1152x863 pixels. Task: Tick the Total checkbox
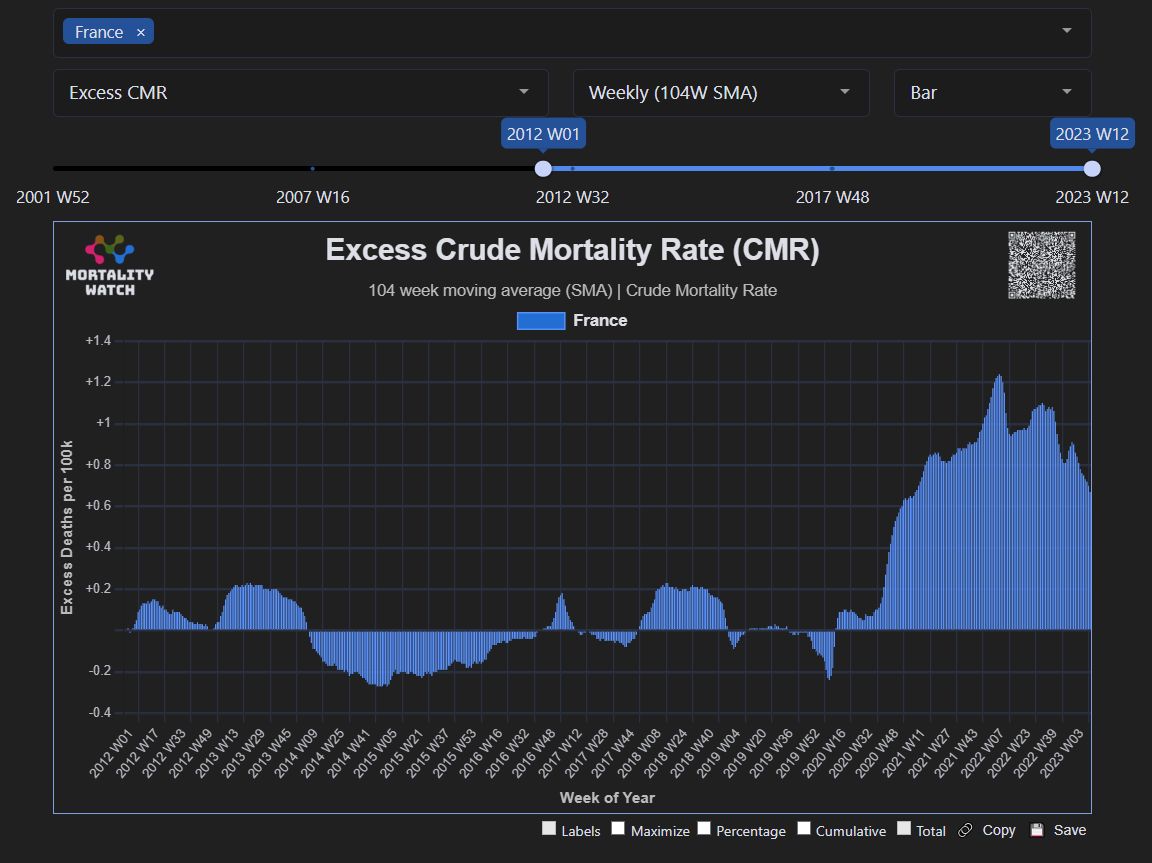pos(904,829)
